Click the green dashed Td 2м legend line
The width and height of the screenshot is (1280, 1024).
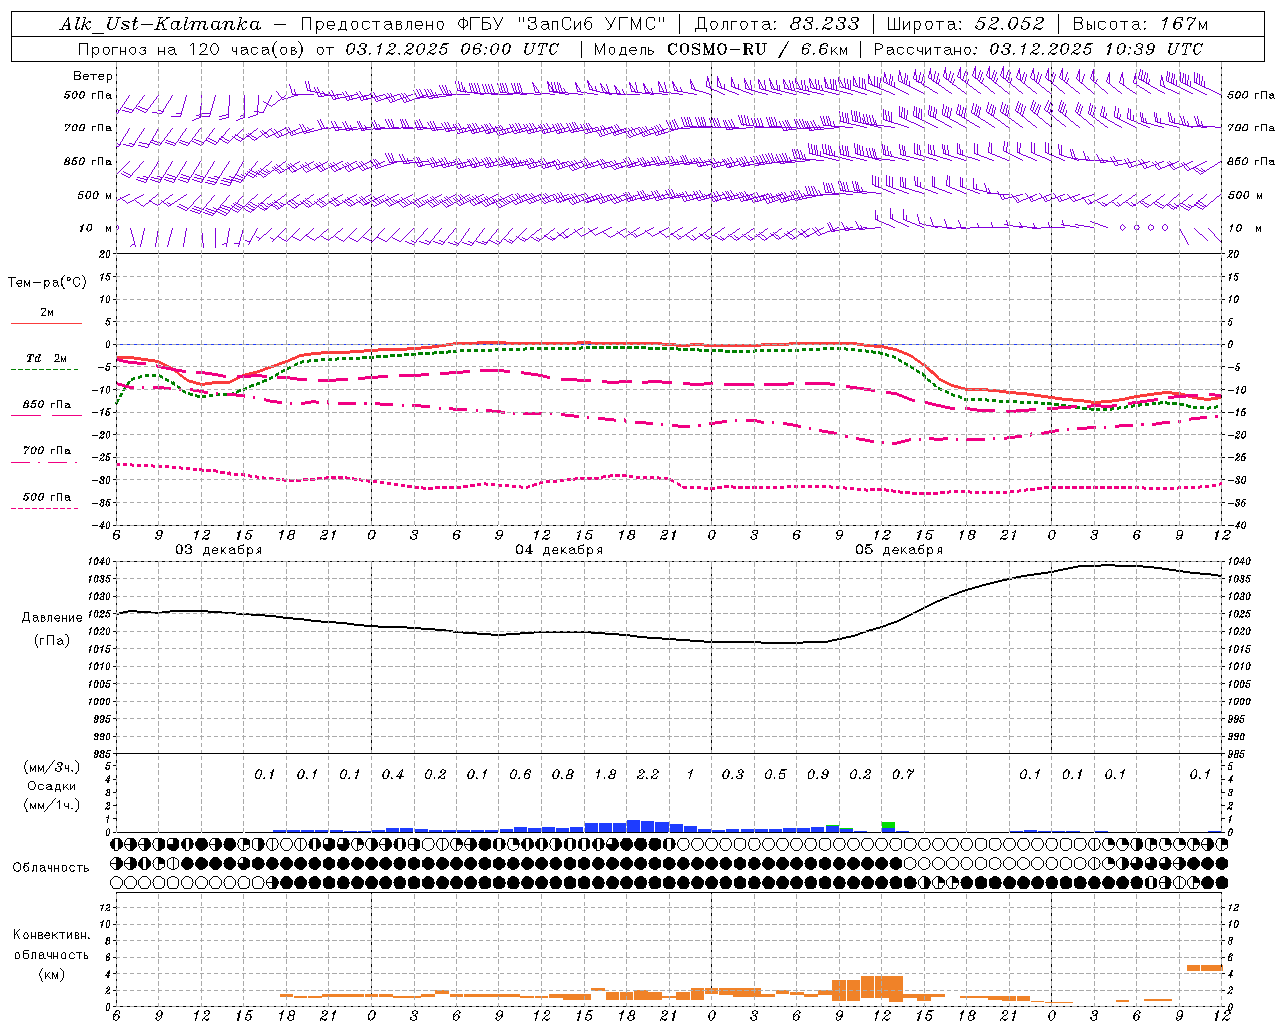(44, 369)
